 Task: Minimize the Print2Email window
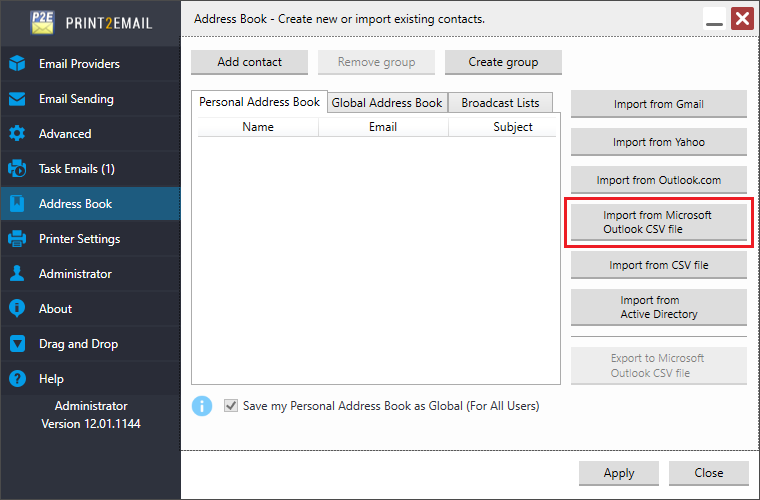click(x=714, y=19)
